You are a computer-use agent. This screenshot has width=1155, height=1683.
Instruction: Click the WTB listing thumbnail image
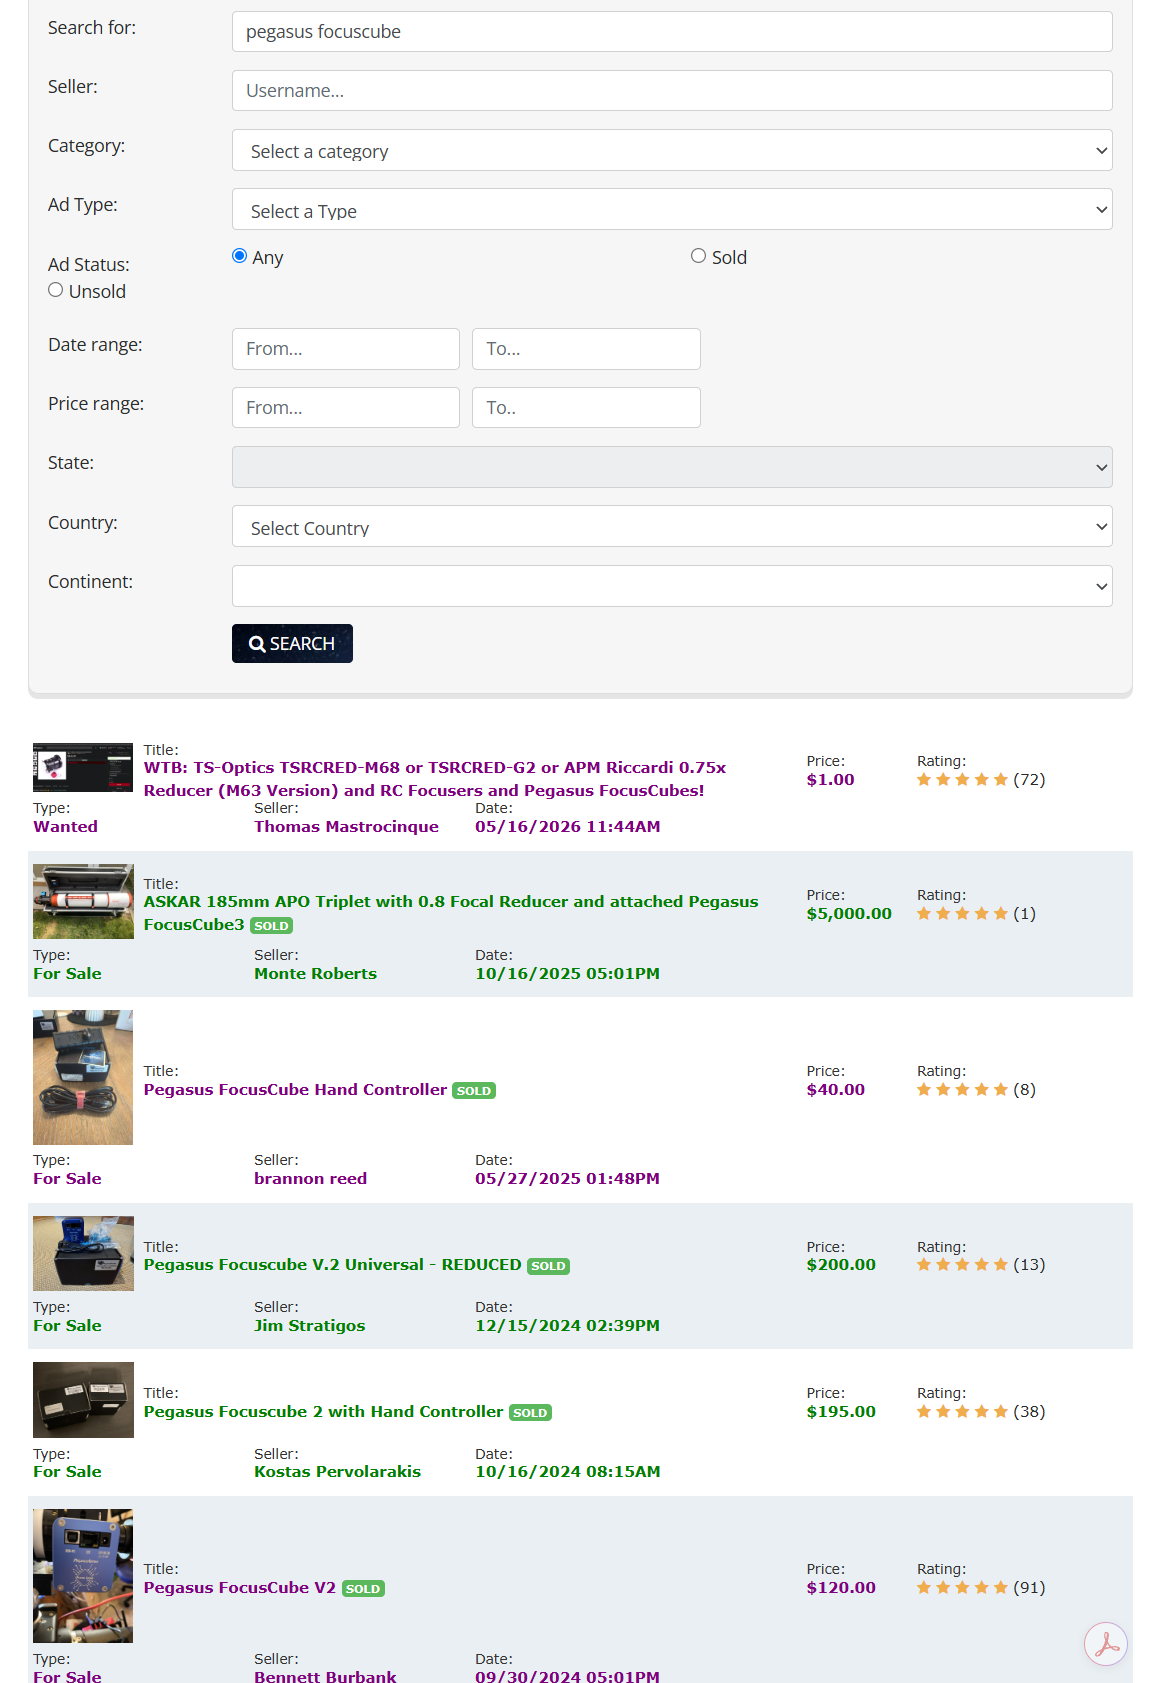(83, 767)
